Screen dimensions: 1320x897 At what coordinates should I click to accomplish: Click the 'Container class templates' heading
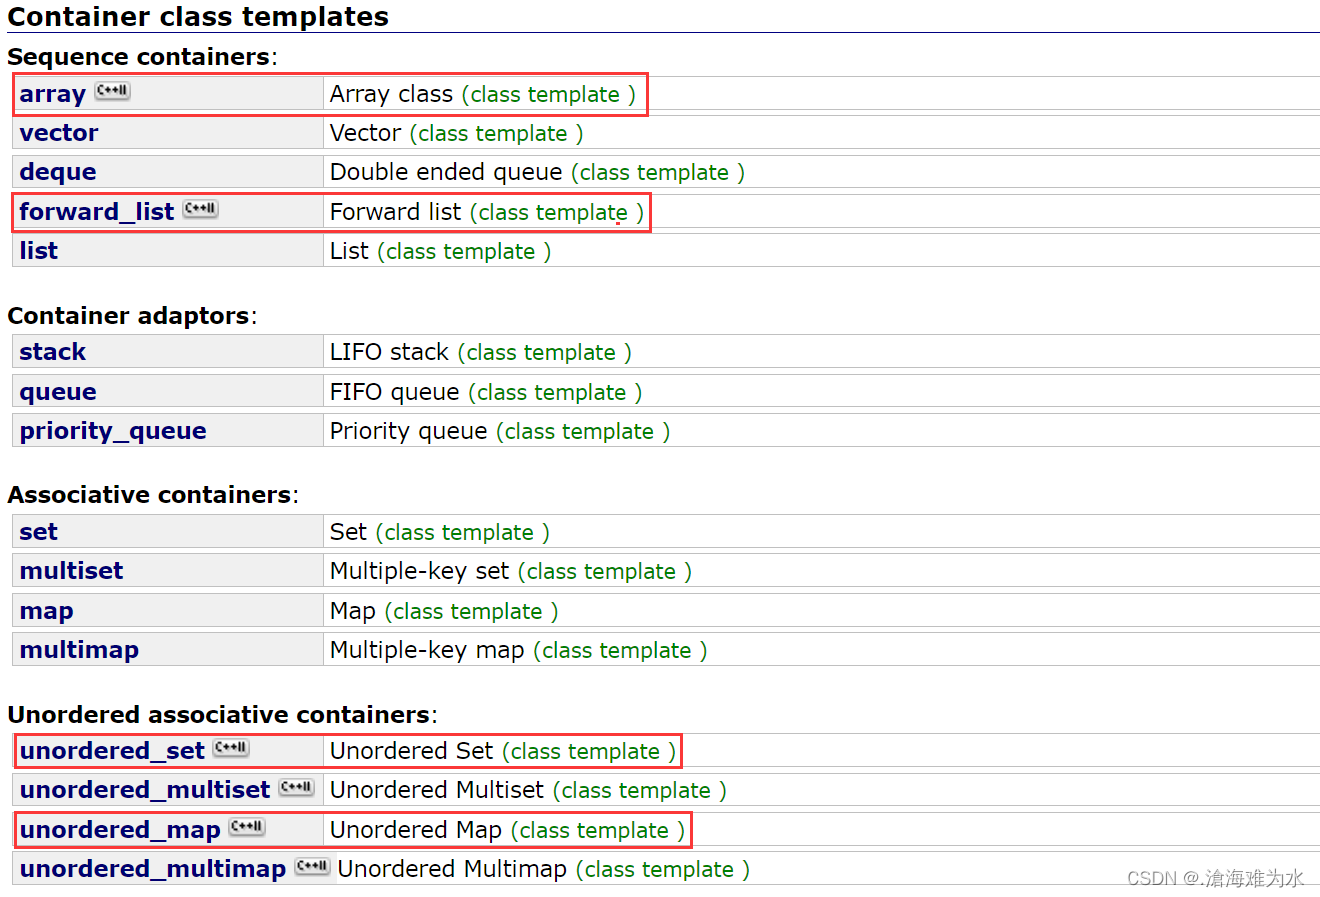(x=198, y=17)
